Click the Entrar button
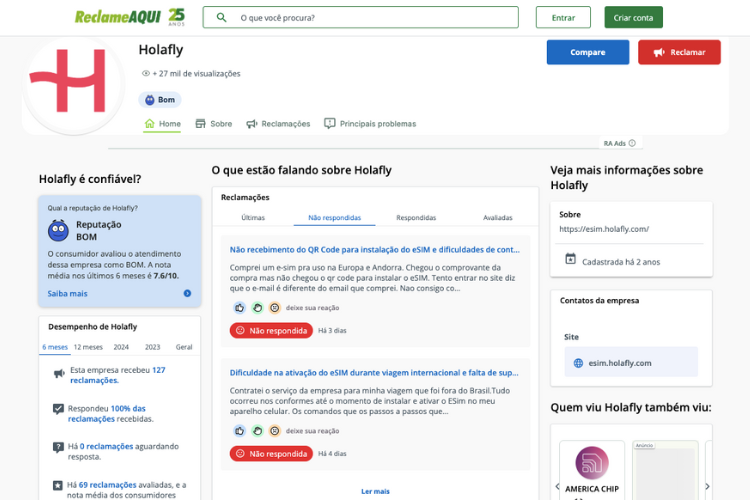 [563, 18]
